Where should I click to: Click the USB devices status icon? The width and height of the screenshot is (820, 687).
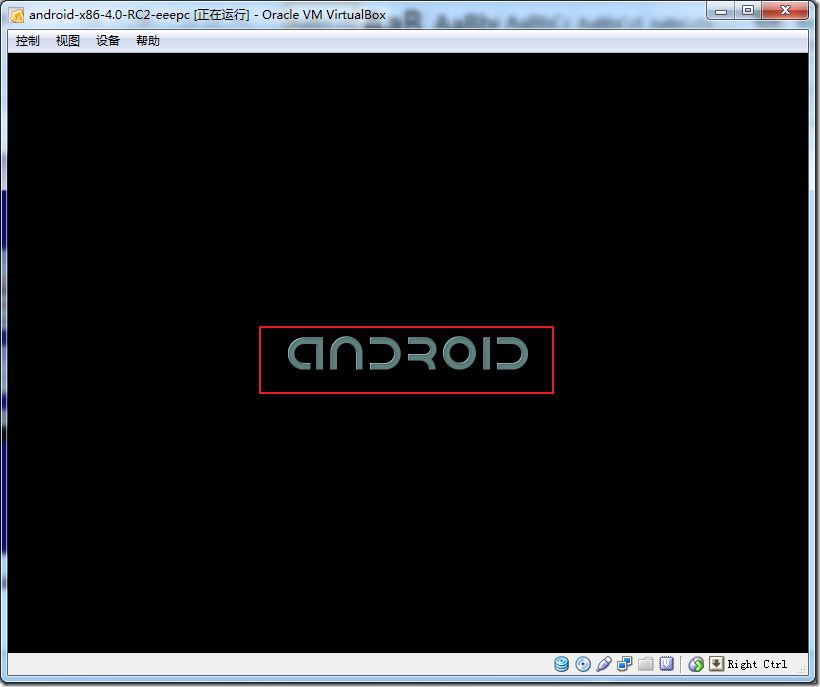[x=603, y=664]
